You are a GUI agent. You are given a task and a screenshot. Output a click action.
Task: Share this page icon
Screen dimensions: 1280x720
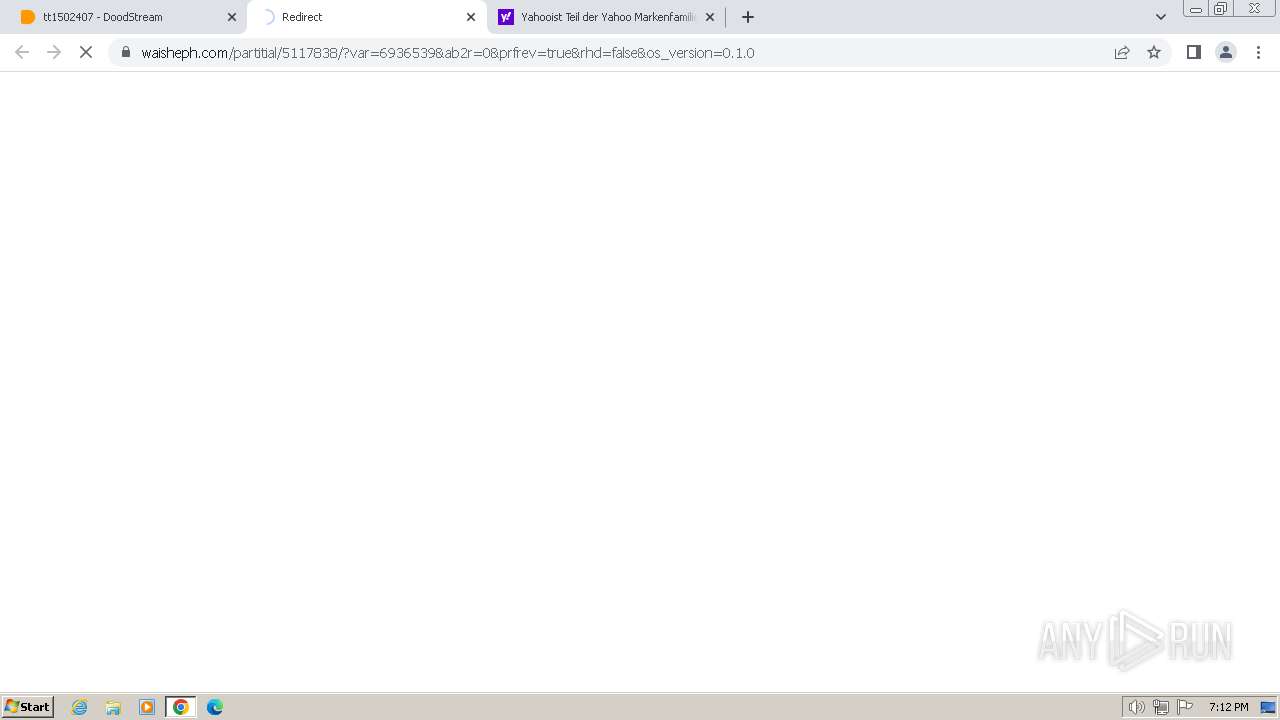pos(1122,52)
